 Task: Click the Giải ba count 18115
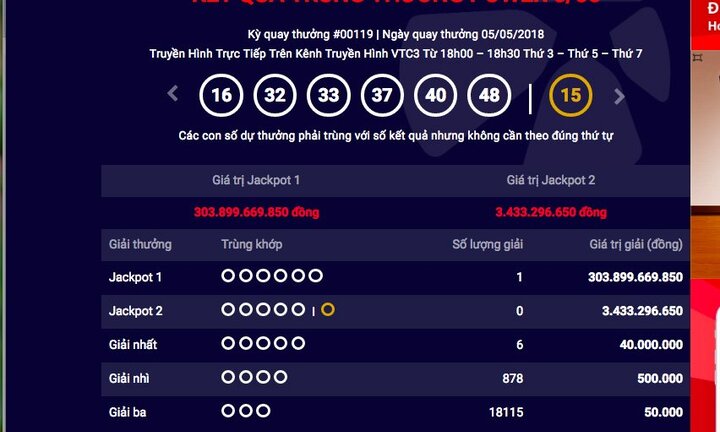coord(506,412)
